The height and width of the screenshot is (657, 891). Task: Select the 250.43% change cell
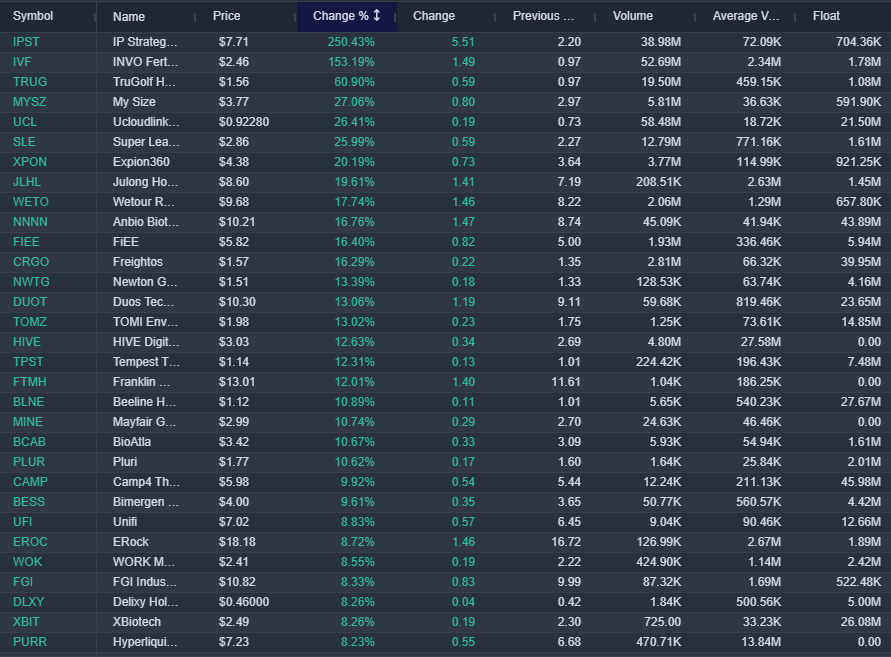tap(351, 42)
